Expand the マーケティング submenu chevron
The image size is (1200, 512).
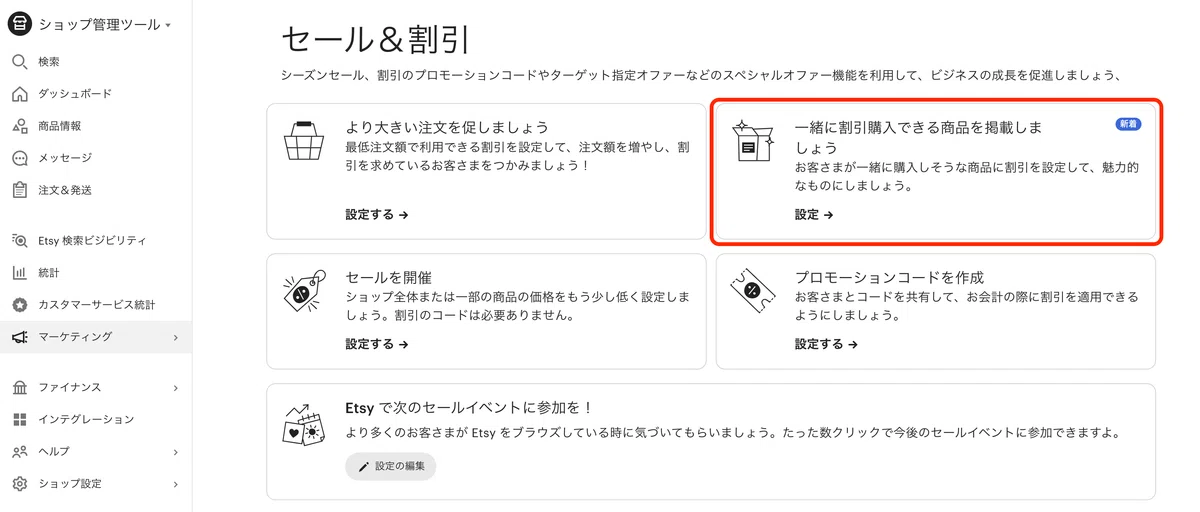175,338
